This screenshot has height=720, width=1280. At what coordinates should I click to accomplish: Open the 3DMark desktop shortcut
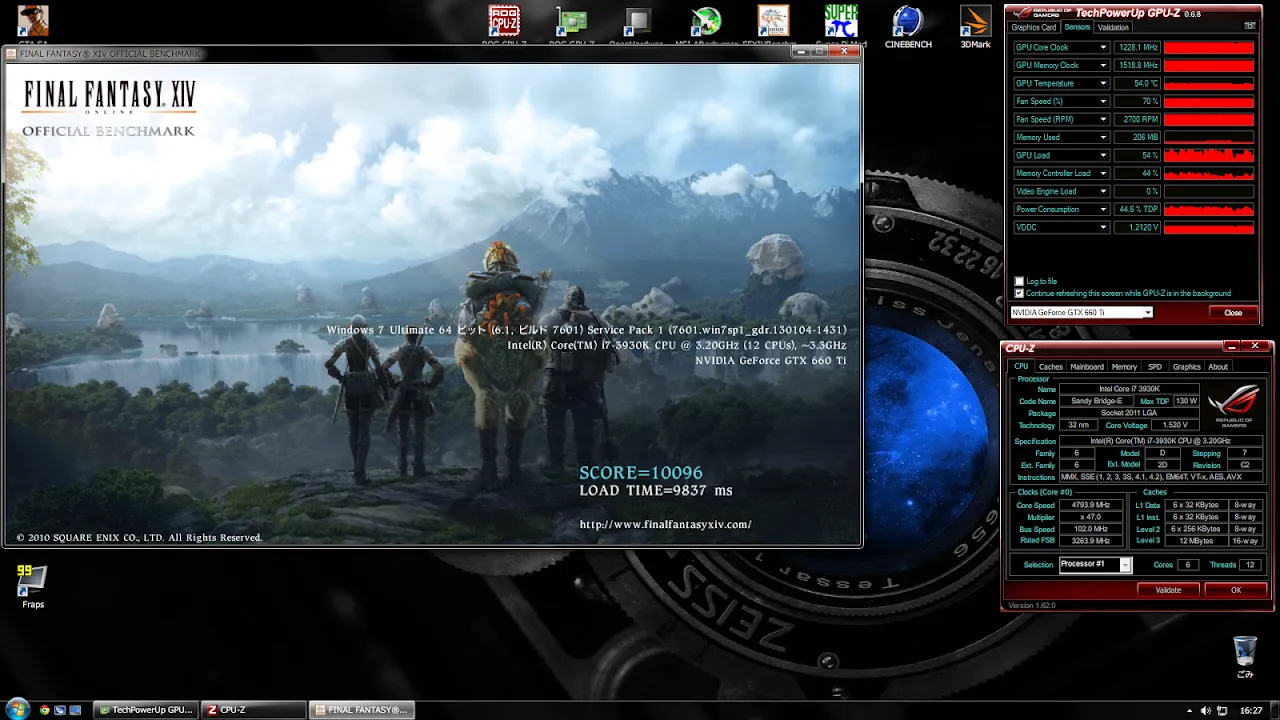pos(975,24)
